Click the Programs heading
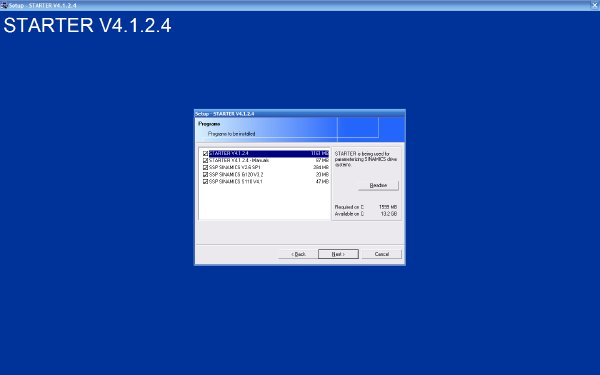The width and height of the screenshot is (600, 375). pyautogui.click(x=209, y=124)
